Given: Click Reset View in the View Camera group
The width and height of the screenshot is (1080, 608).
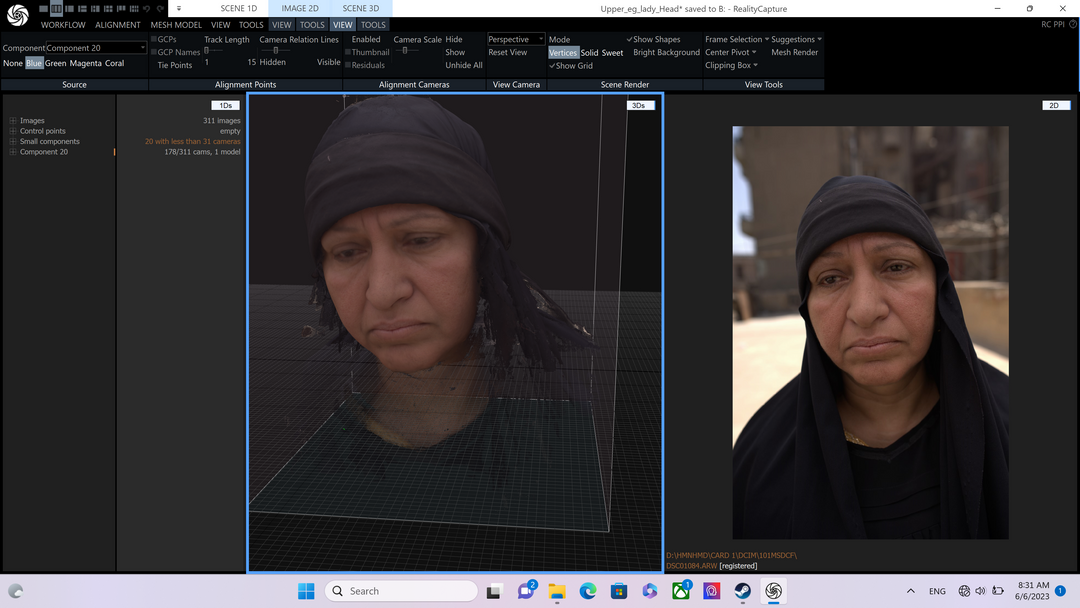Looking at the screenshot, I should [510, 52].
